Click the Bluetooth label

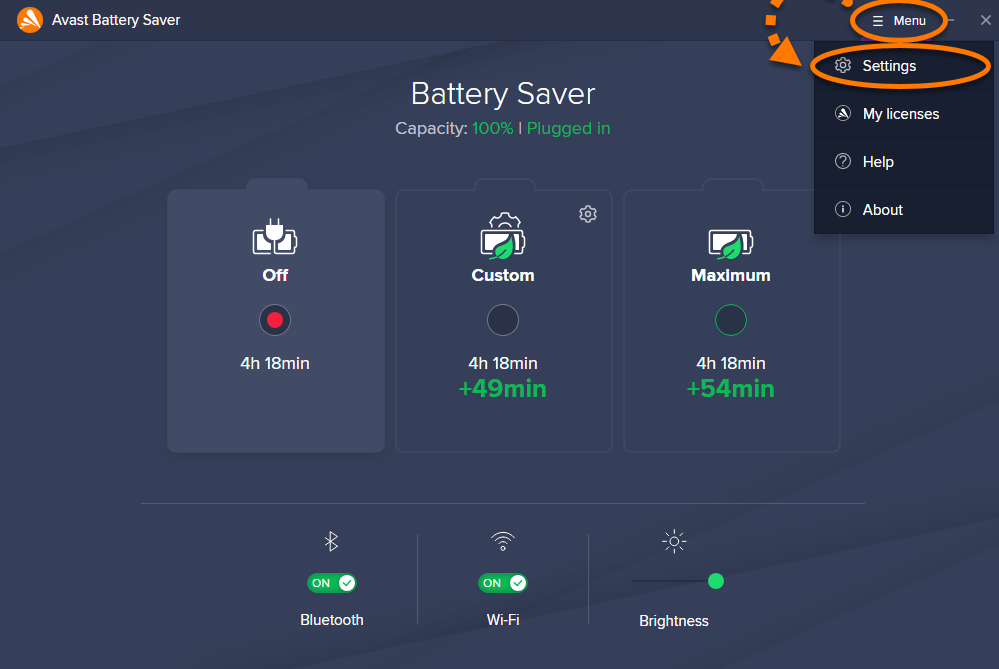332,620
